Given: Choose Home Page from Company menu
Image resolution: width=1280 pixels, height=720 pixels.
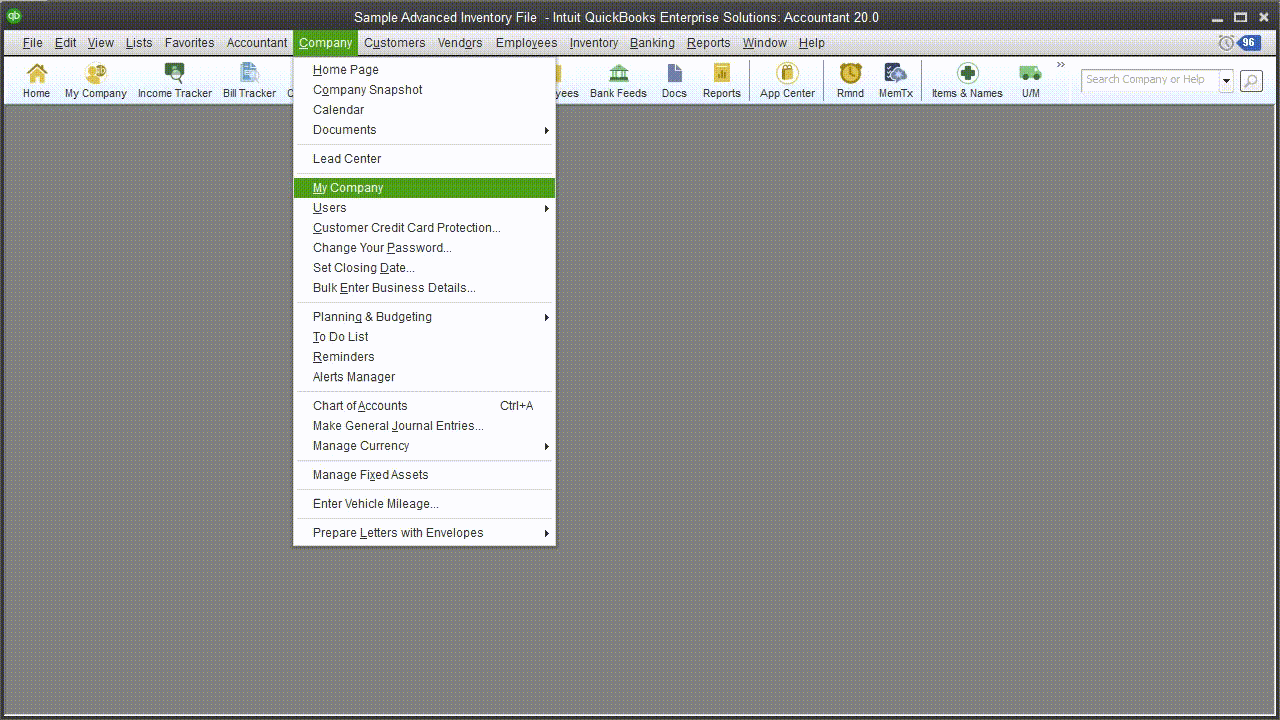Looking at the screenshot, I should 424,70.
